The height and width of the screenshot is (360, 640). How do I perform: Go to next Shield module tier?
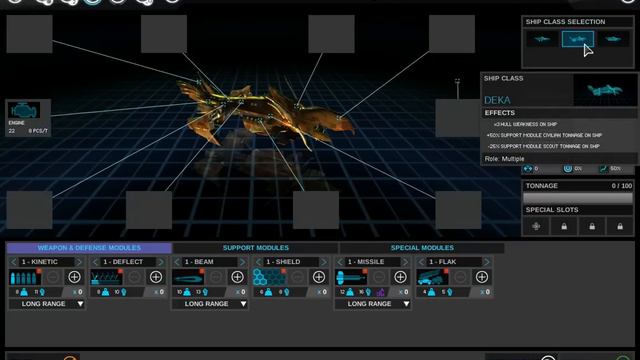[x=324, y=262]
